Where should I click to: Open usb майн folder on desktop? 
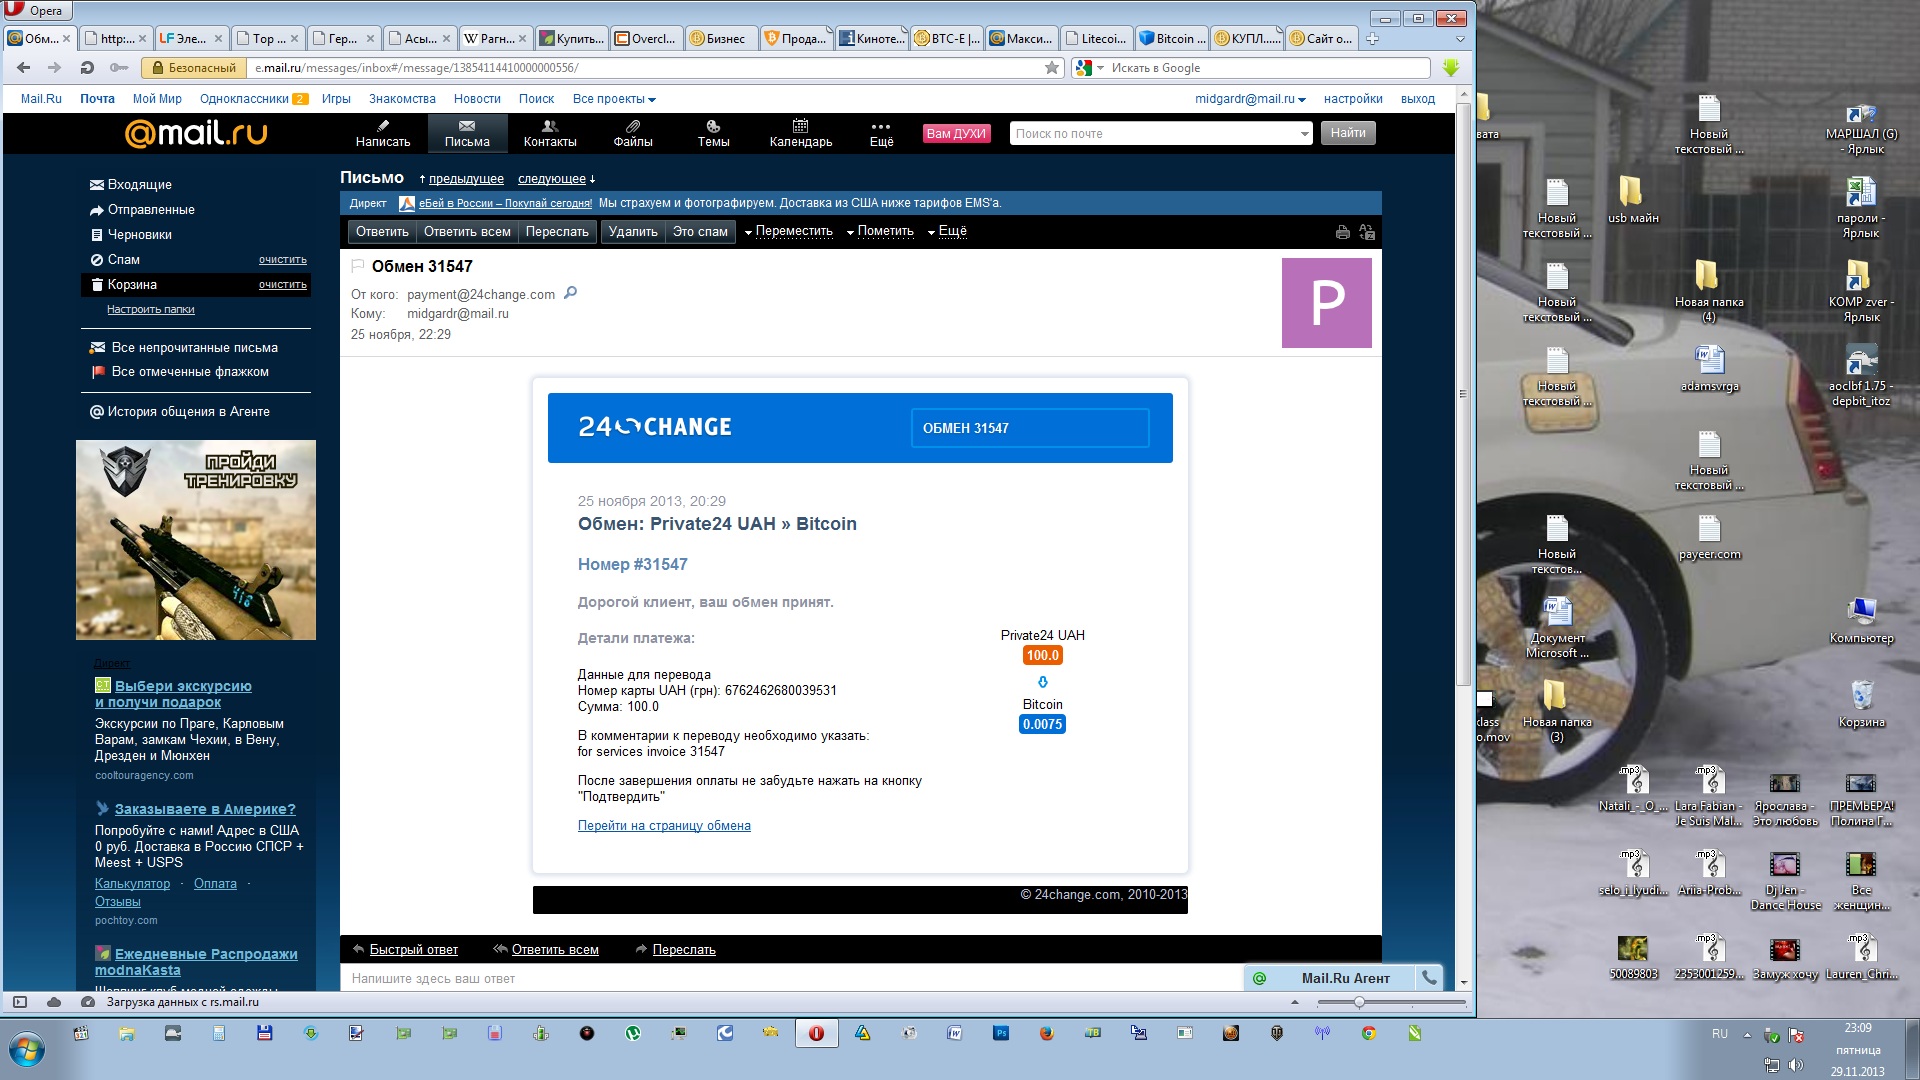[1632, 199]
